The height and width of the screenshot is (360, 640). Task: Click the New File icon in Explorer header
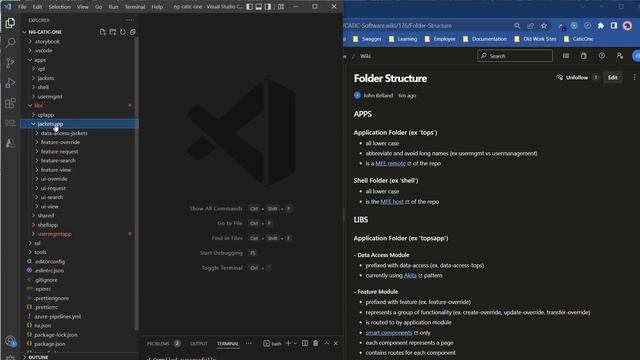pyautogui.click(x=102, y=32)
